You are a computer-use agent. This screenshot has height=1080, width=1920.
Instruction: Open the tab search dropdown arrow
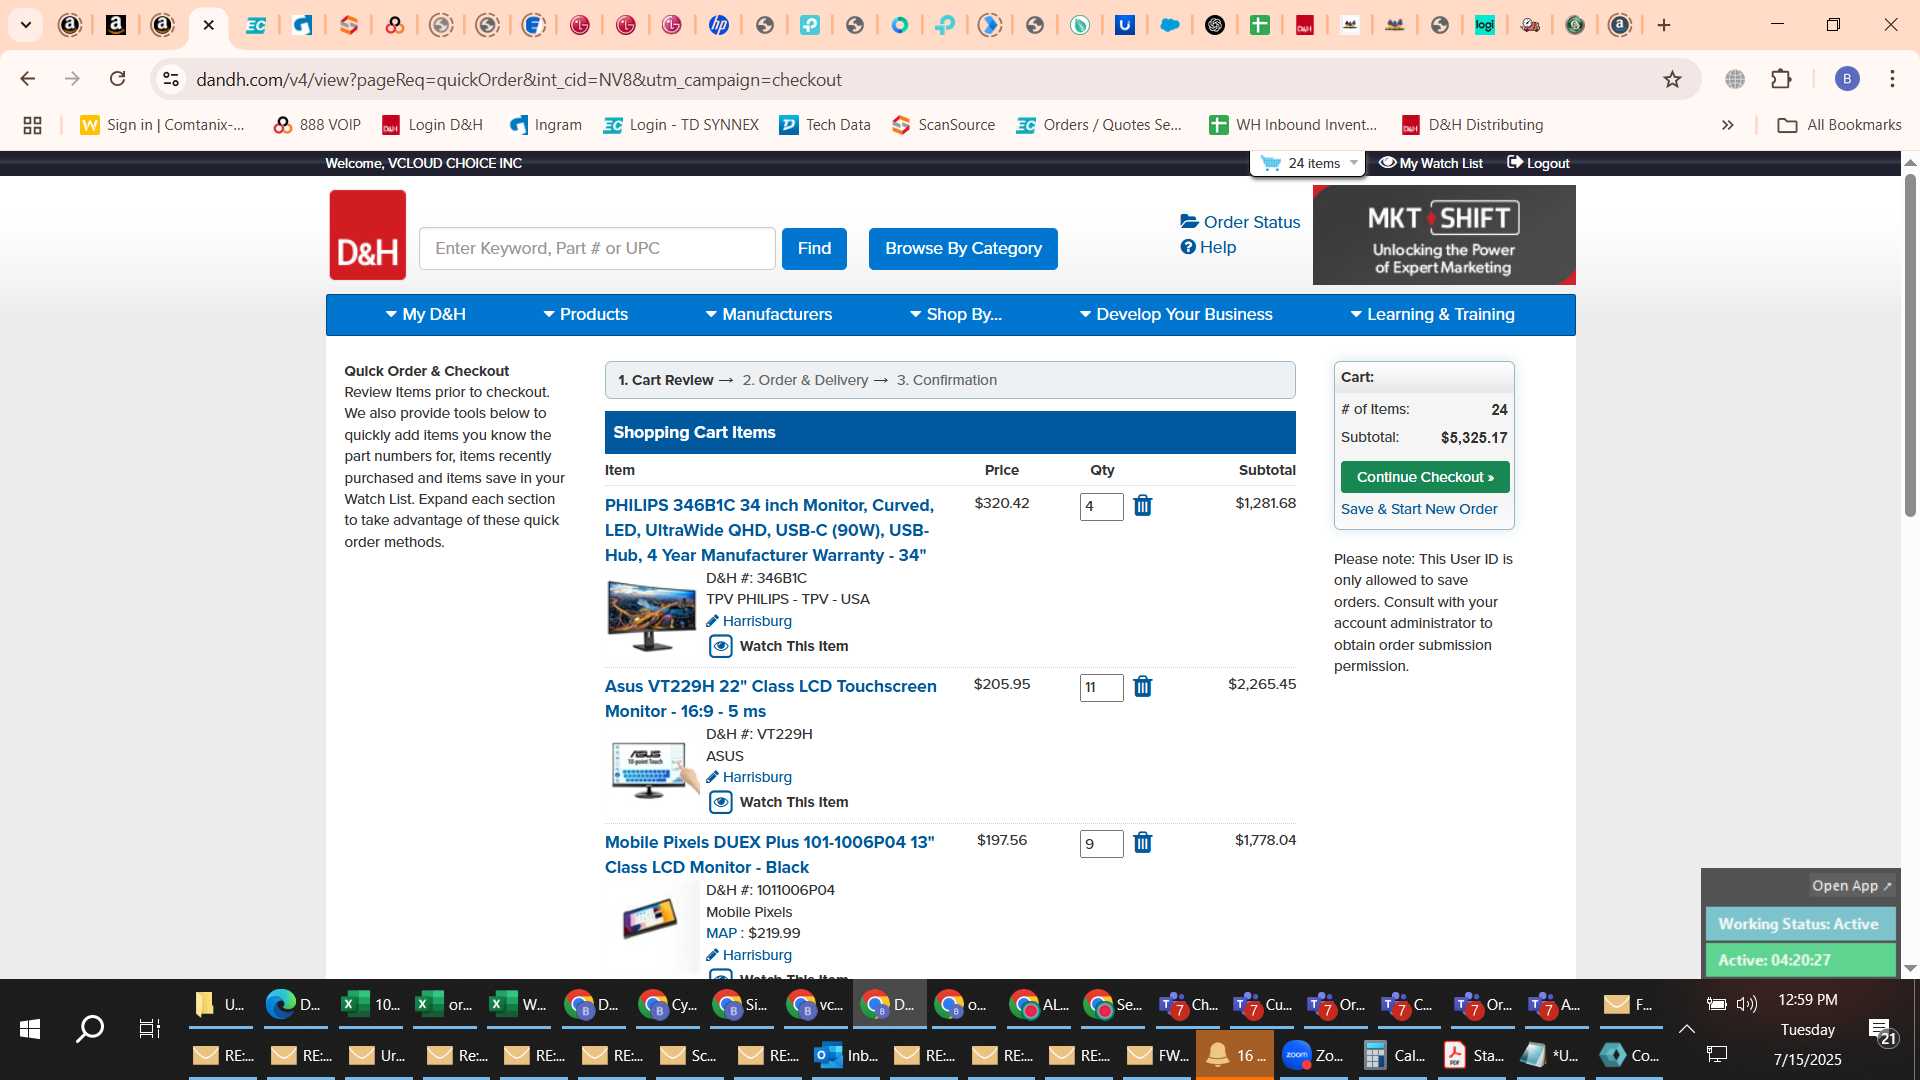pos(25,25)
